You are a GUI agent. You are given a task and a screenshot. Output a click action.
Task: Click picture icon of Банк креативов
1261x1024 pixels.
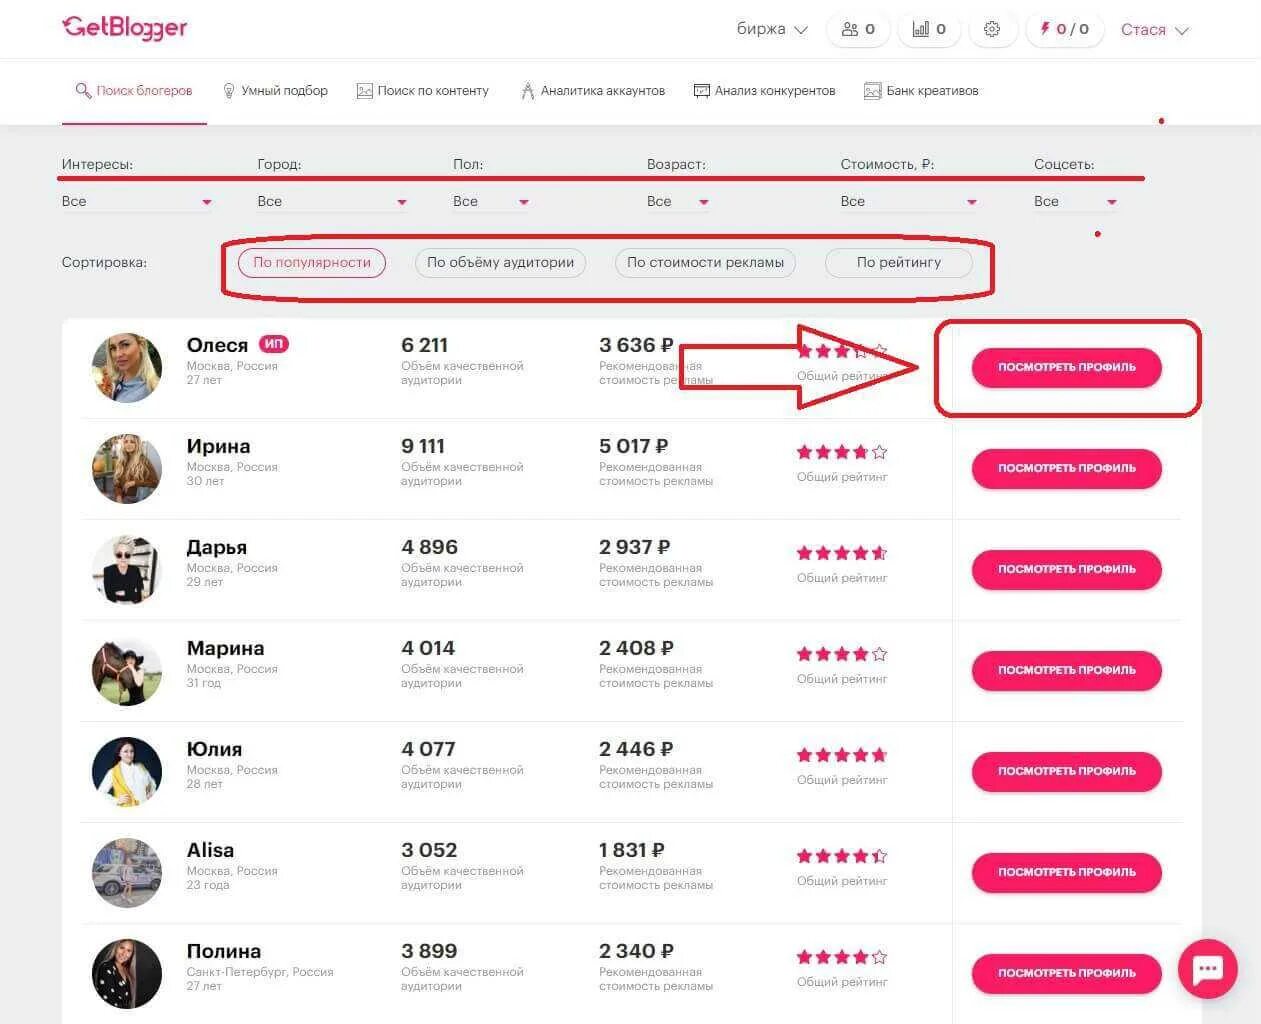pyautogui.click(x=873, y=91)
